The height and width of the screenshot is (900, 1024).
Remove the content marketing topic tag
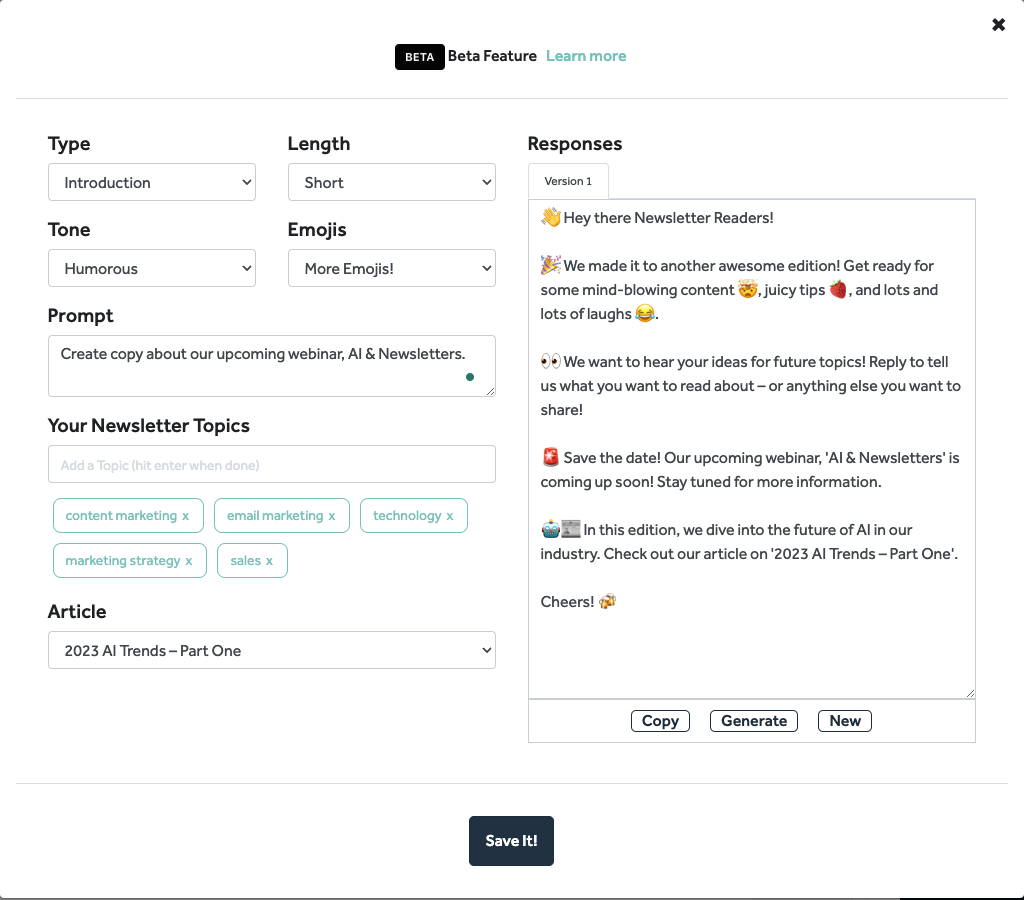point(186,516)
